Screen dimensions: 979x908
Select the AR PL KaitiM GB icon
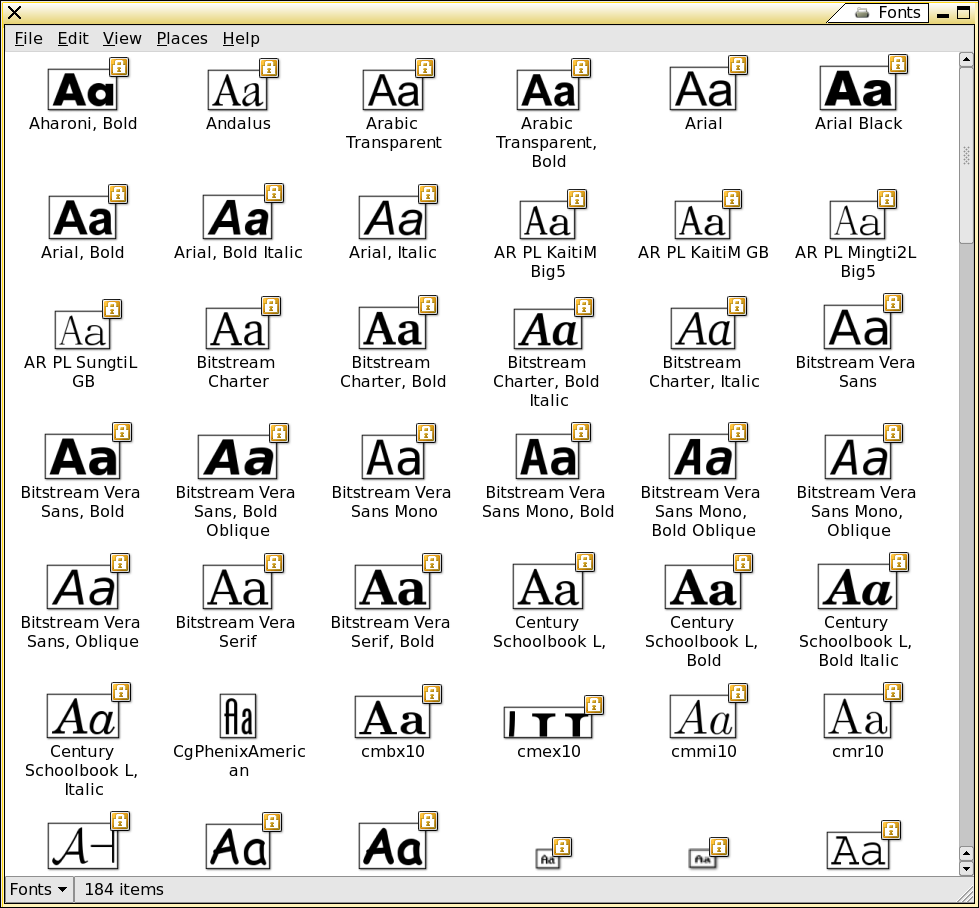pos(702,220)
